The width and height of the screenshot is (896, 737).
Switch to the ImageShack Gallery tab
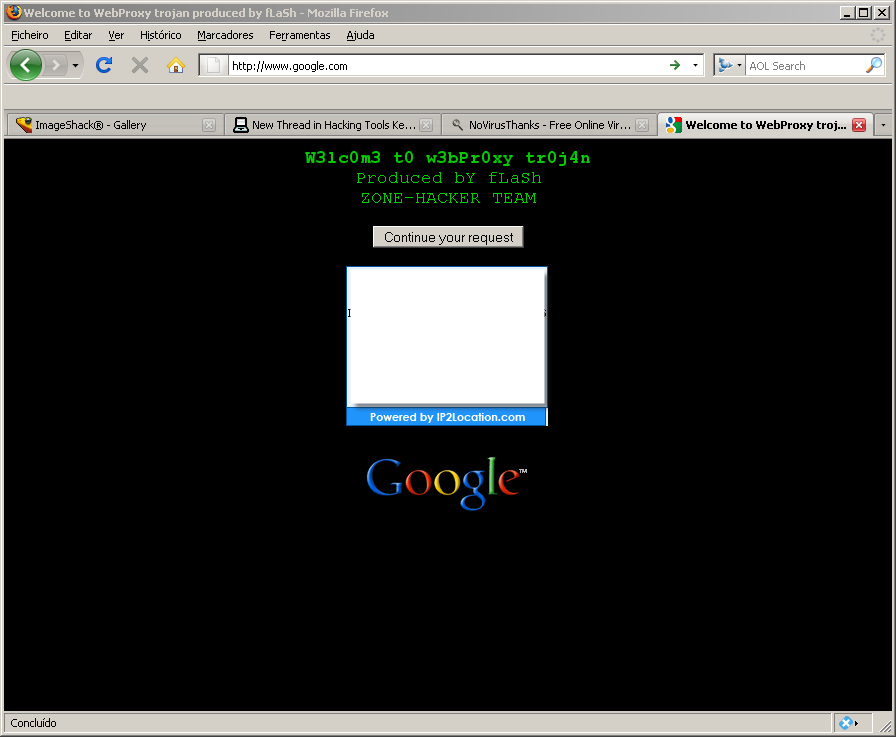113,125
